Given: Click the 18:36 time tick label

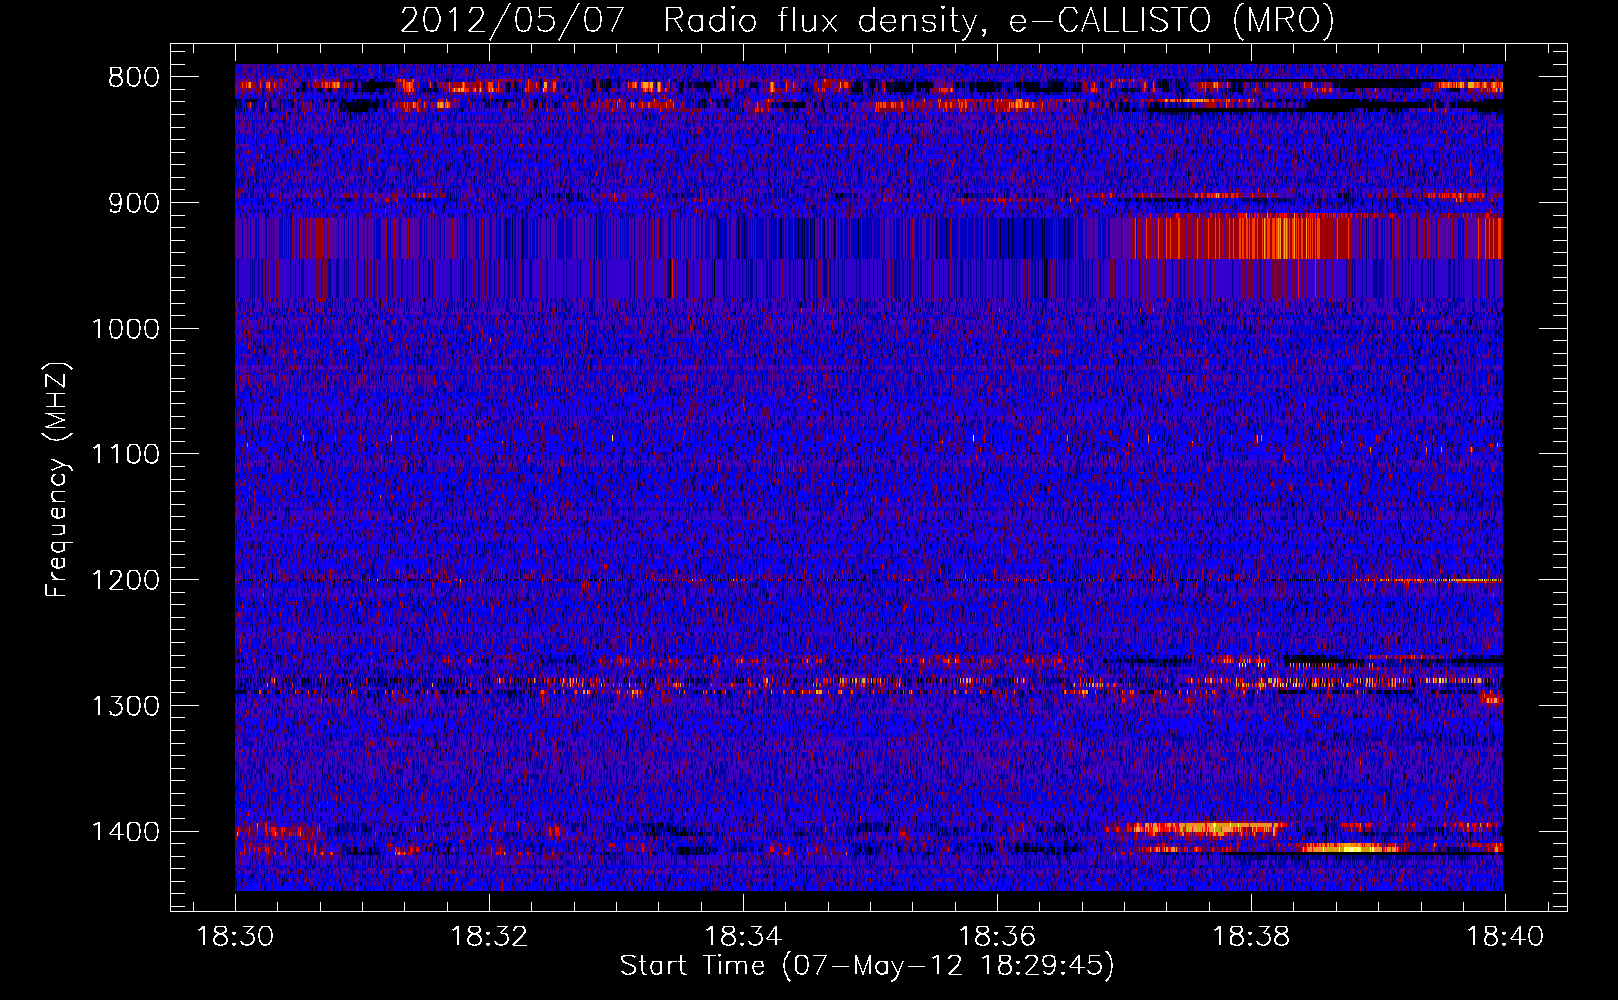Looking at the screenshot, I should click(x=997, y=937).
